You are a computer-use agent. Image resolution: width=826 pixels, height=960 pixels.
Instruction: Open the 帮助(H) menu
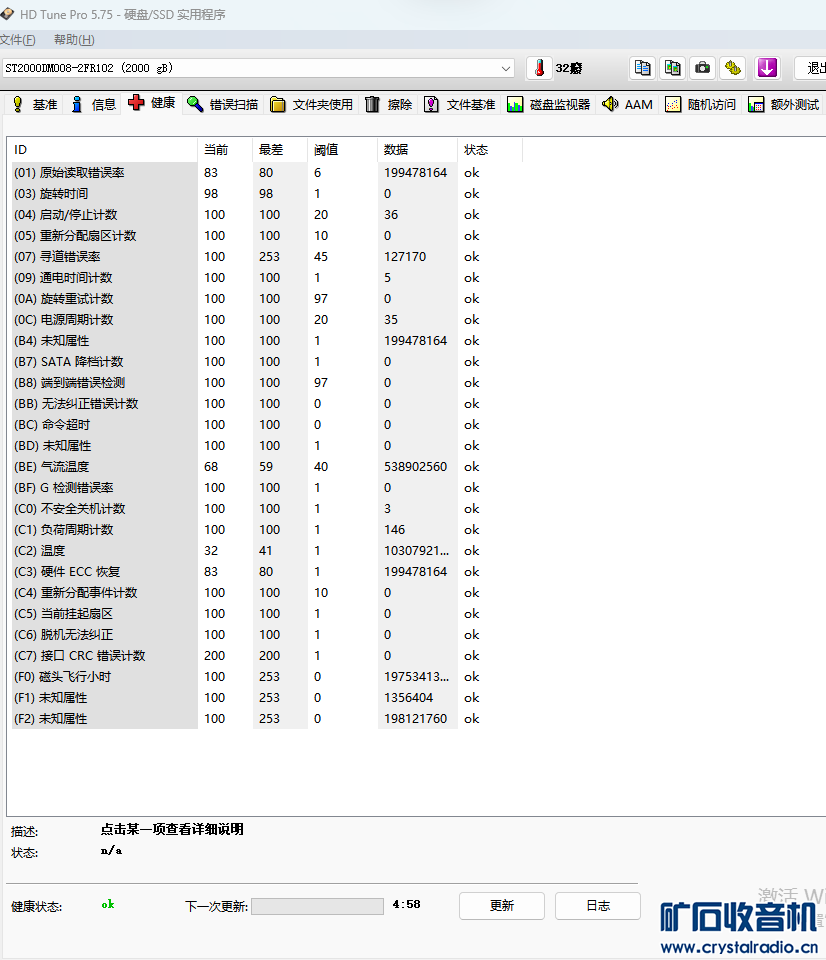click(74, 40)
